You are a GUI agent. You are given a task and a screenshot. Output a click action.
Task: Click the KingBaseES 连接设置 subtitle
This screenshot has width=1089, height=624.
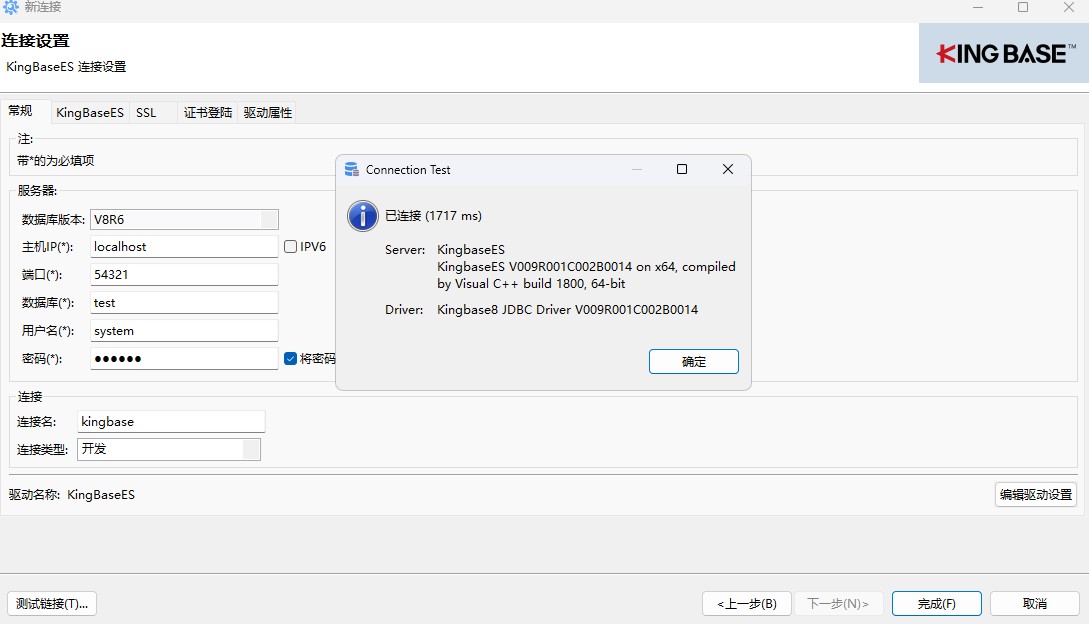click(x=66, y=67)
